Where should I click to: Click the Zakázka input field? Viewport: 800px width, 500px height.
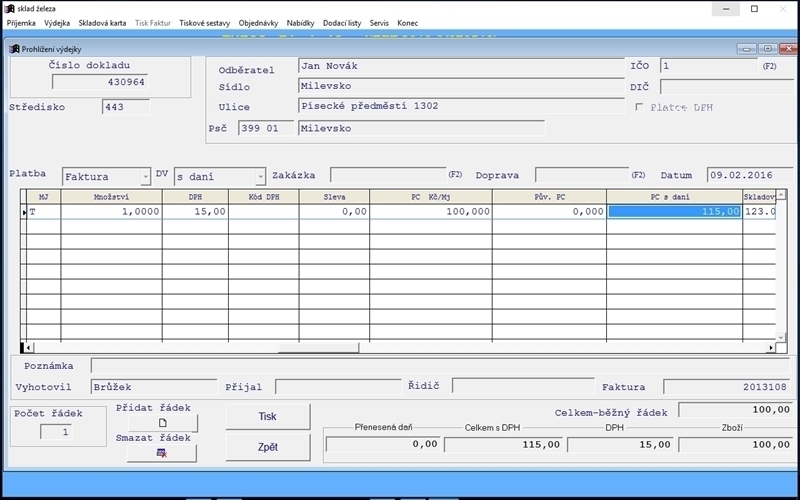pos(388,175)
